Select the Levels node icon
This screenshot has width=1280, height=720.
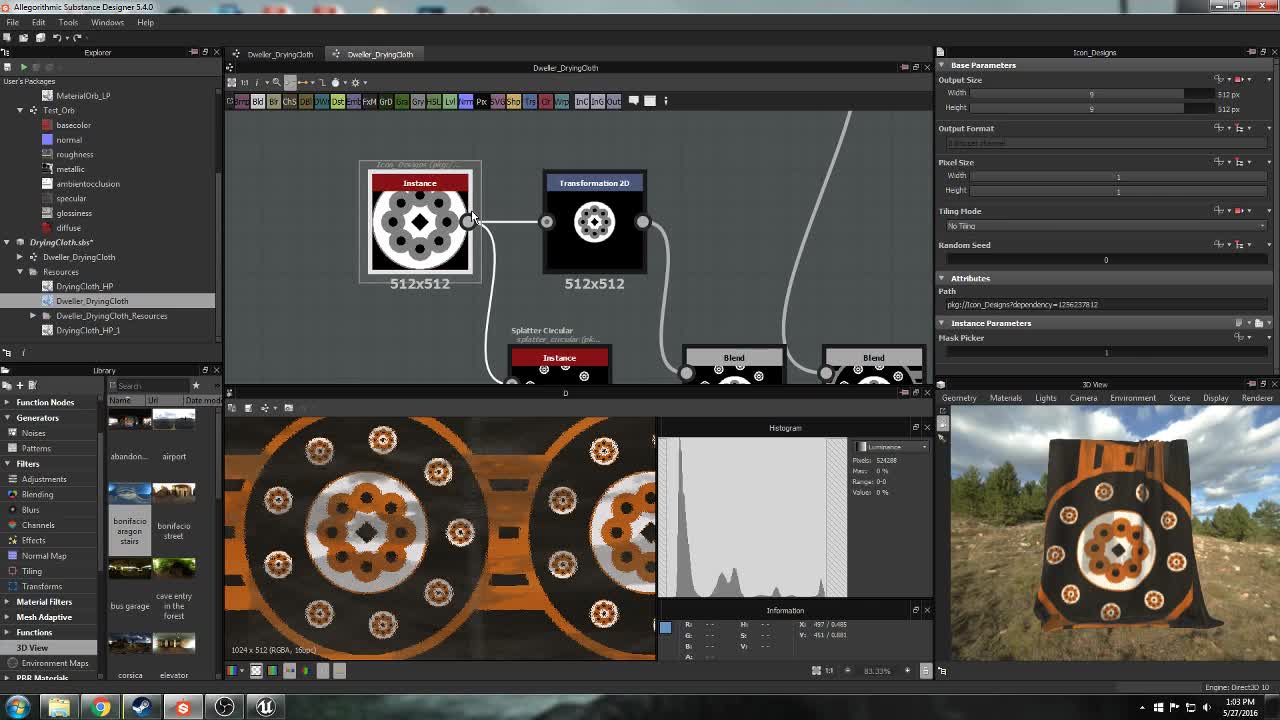449,101
